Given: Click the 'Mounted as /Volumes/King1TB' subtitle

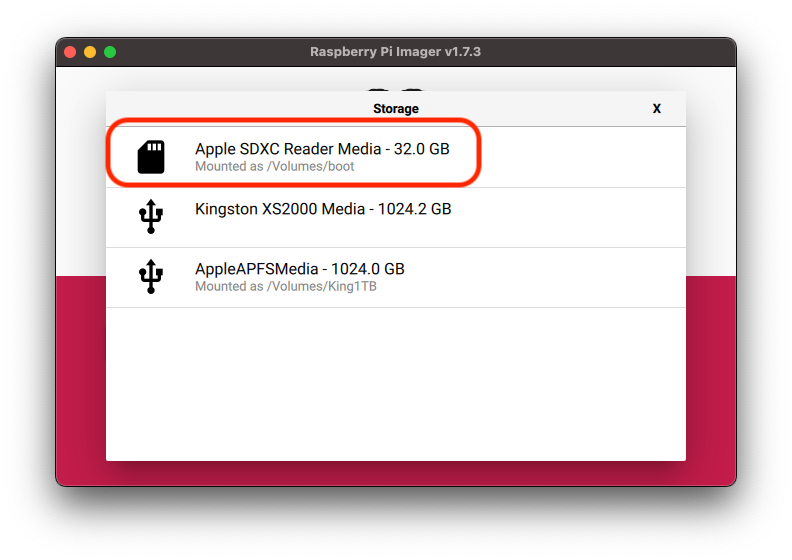Looking at the screenshot, I should tap(286, 287).
